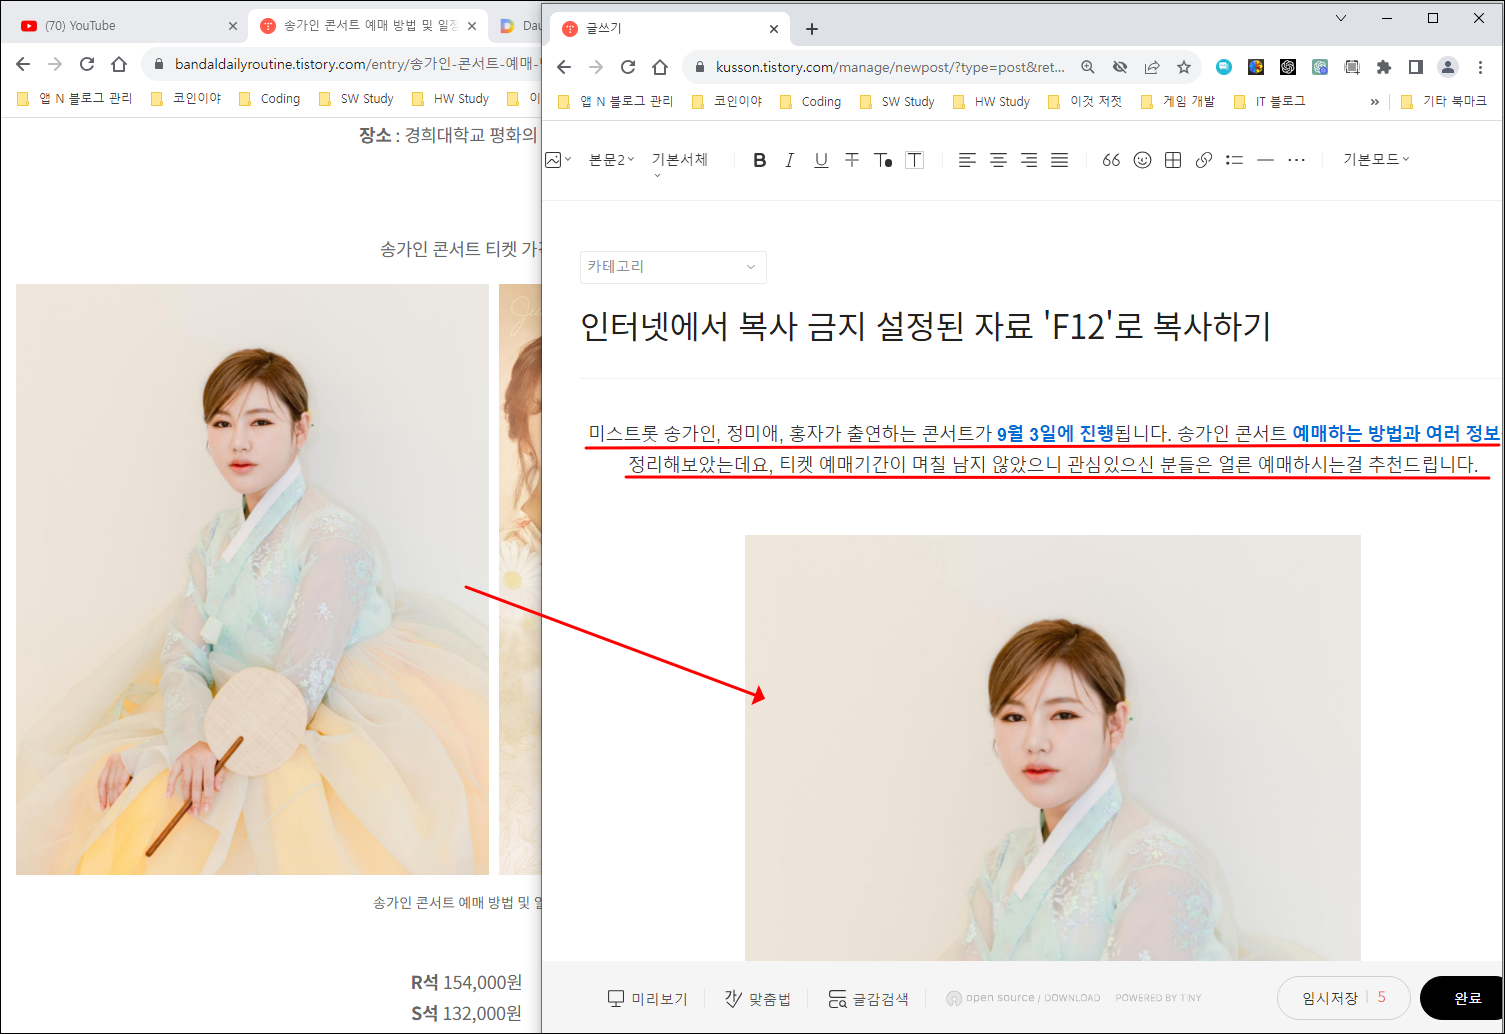Open the emoji picker
1505x1034 pixels.
tap(1142, 160)
